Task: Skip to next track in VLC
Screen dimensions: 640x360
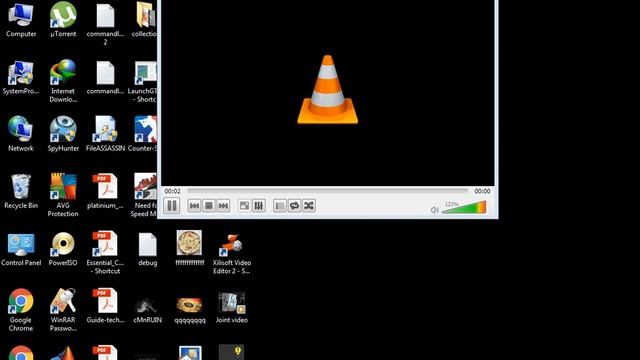Action: pos(223,206)
